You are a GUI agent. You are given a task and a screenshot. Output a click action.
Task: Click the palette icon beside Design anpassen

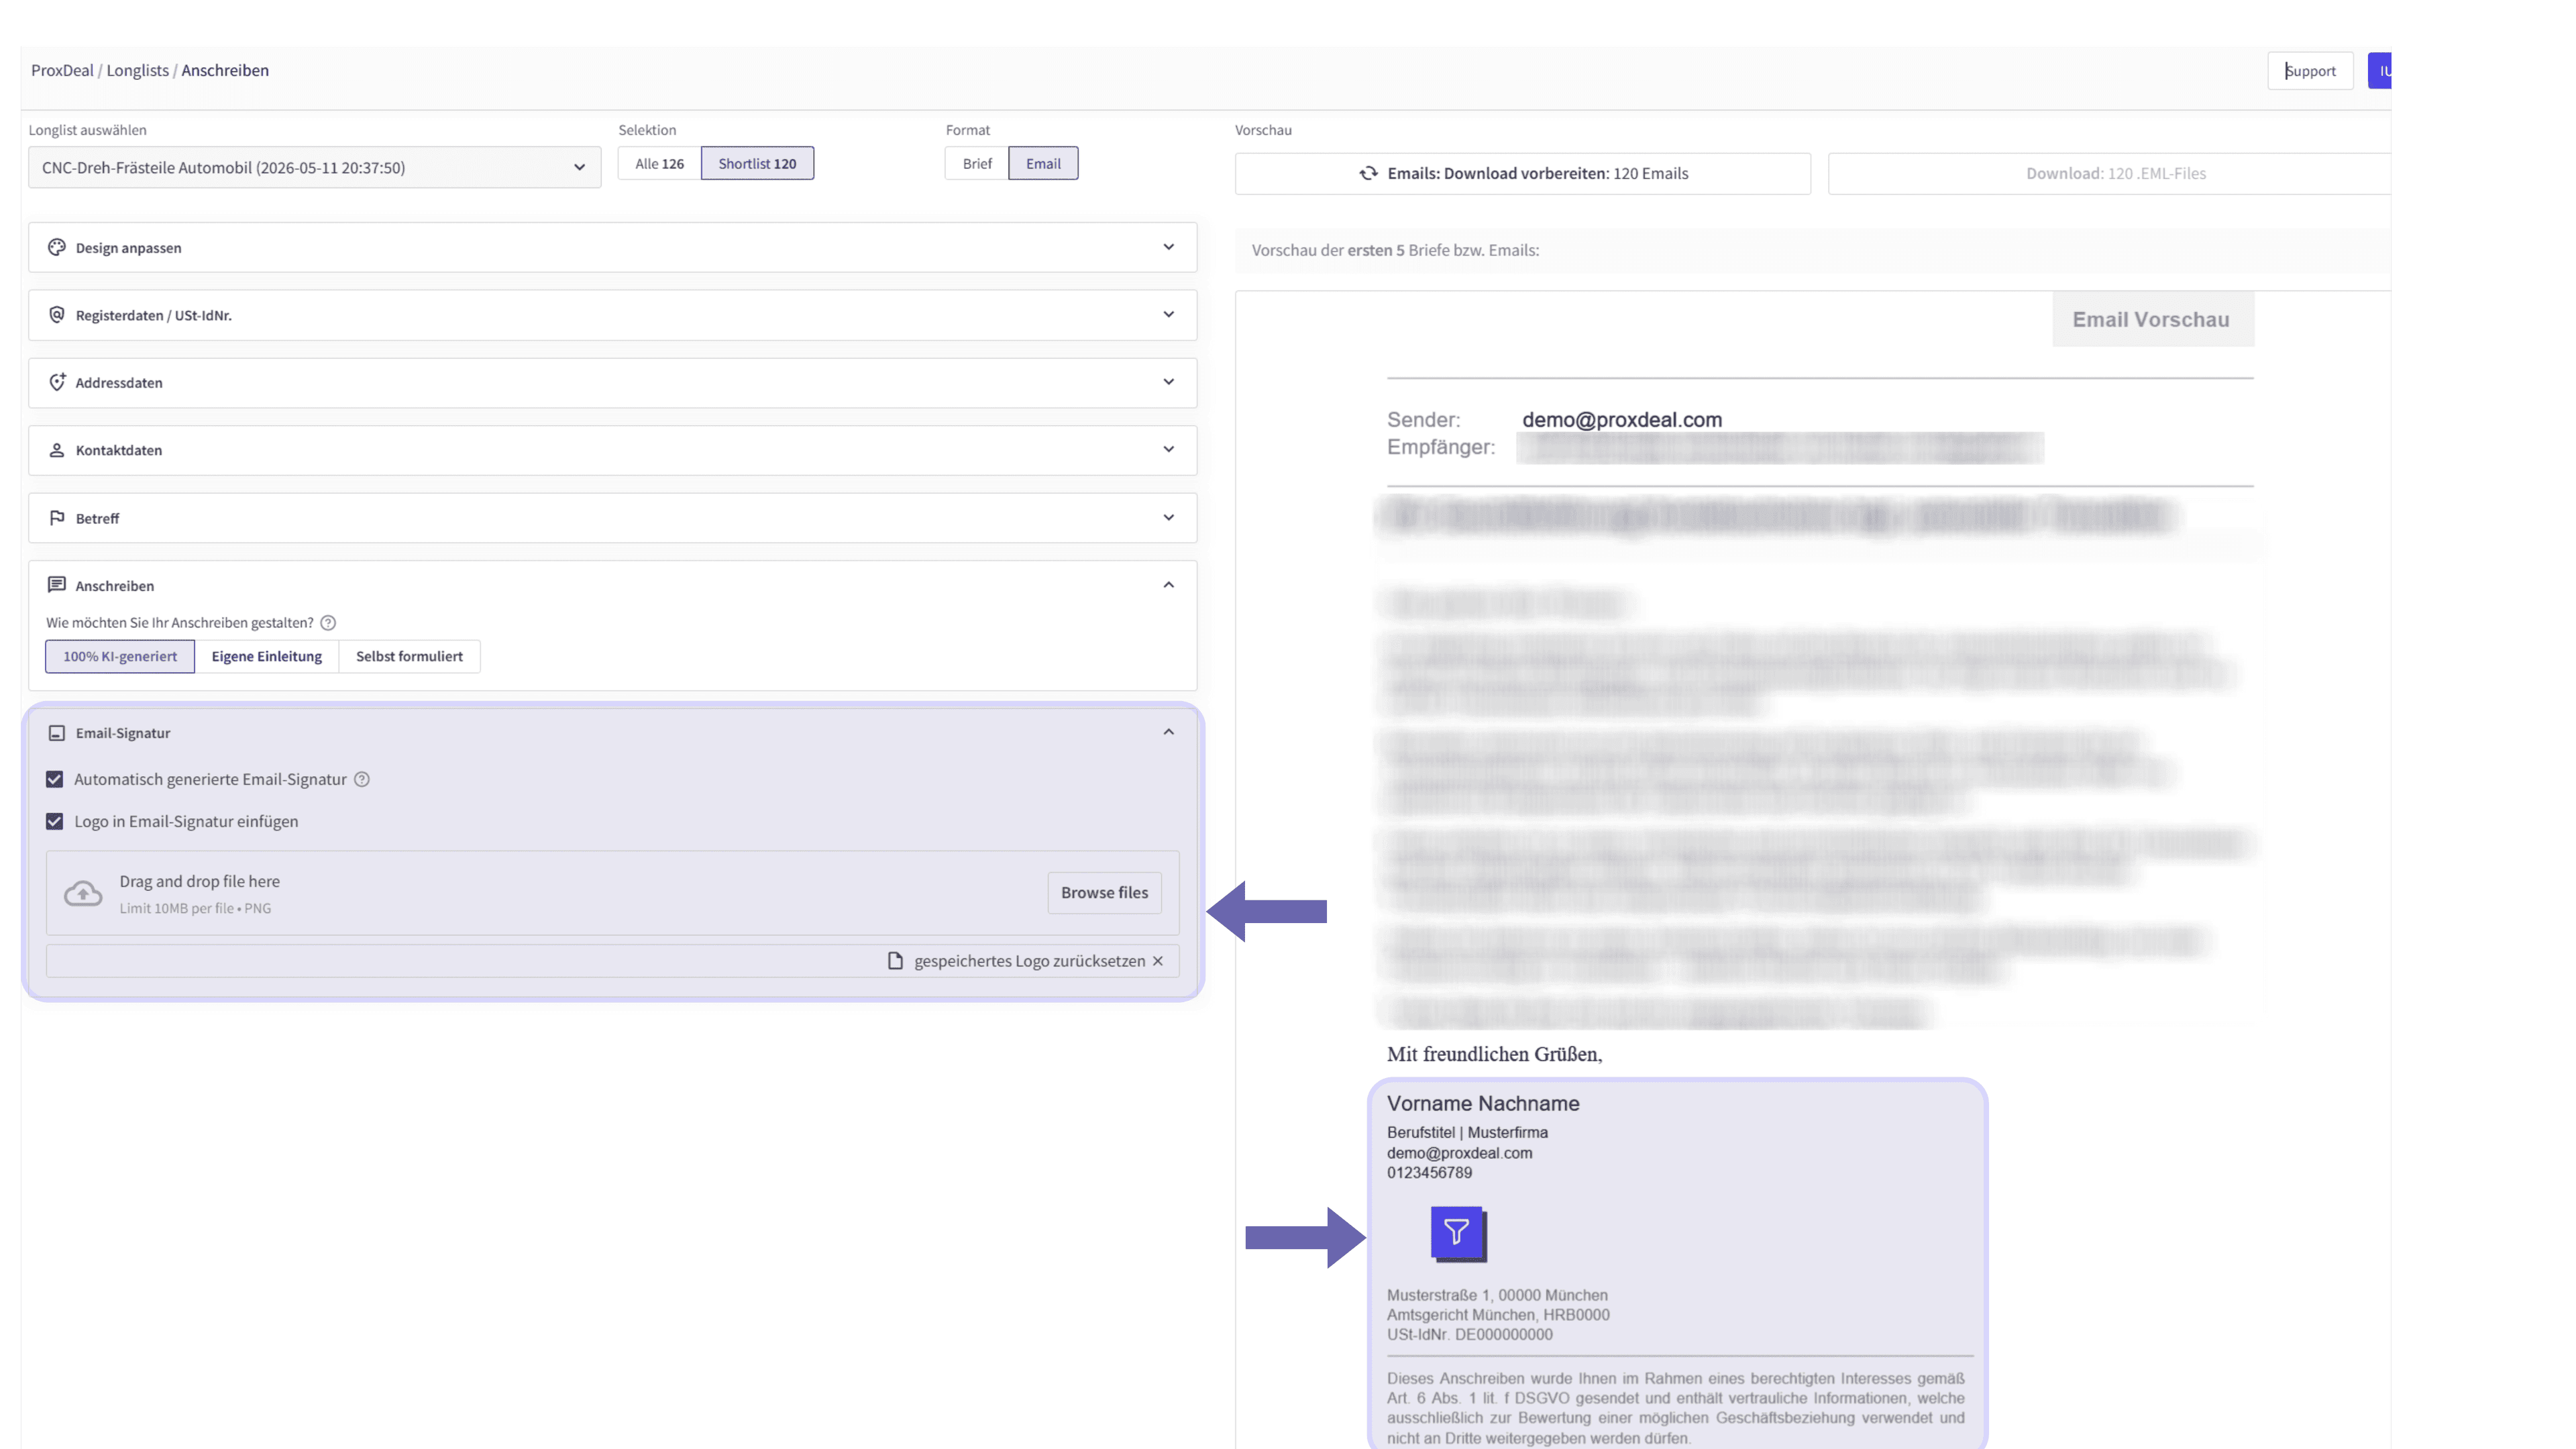coord(57,247)
